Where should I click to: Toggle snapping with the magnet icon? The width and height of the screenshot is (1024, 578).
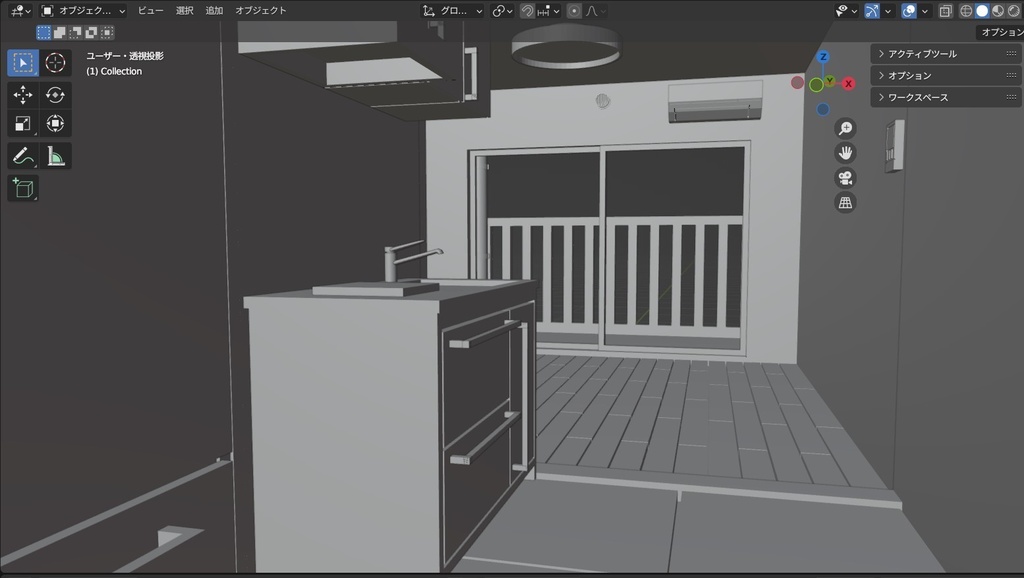[527, 10]
